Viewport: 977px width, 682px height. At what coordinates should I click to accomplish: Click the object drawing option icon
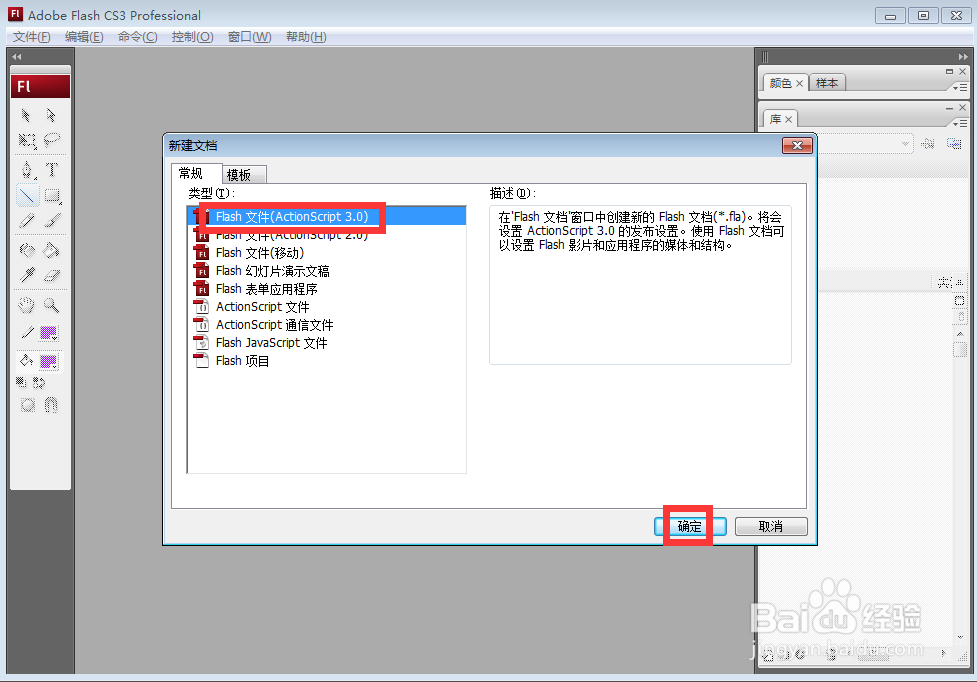(27, 405)
